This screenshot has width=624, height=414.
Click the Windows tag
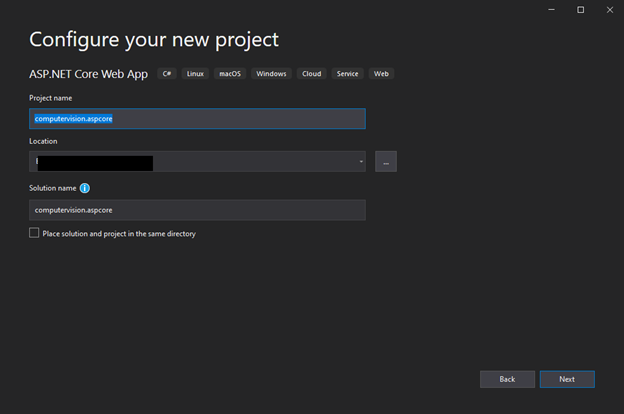tap(271, 74)
